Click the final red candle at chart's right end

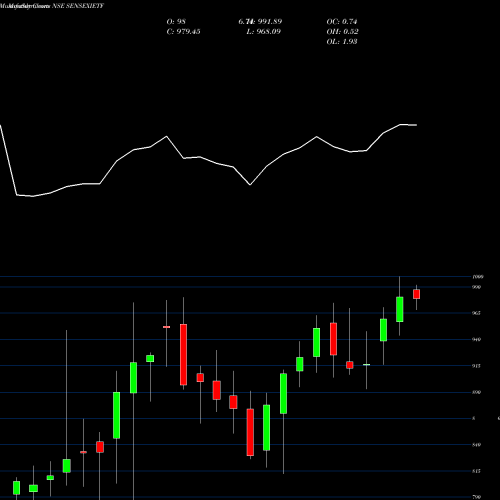[416, 294]
